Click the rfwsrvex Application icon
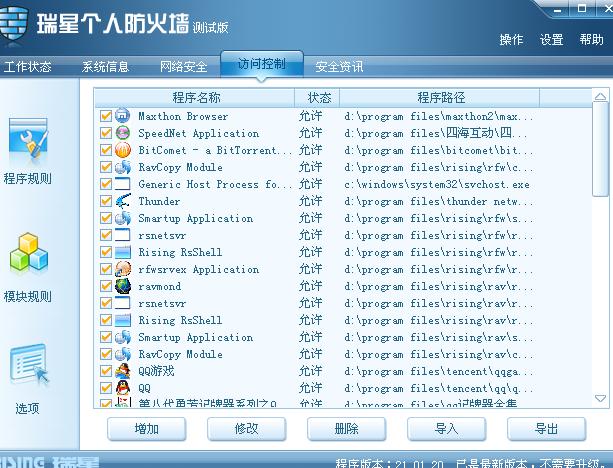This screenshot has height=468, width=613. point(122,269)
